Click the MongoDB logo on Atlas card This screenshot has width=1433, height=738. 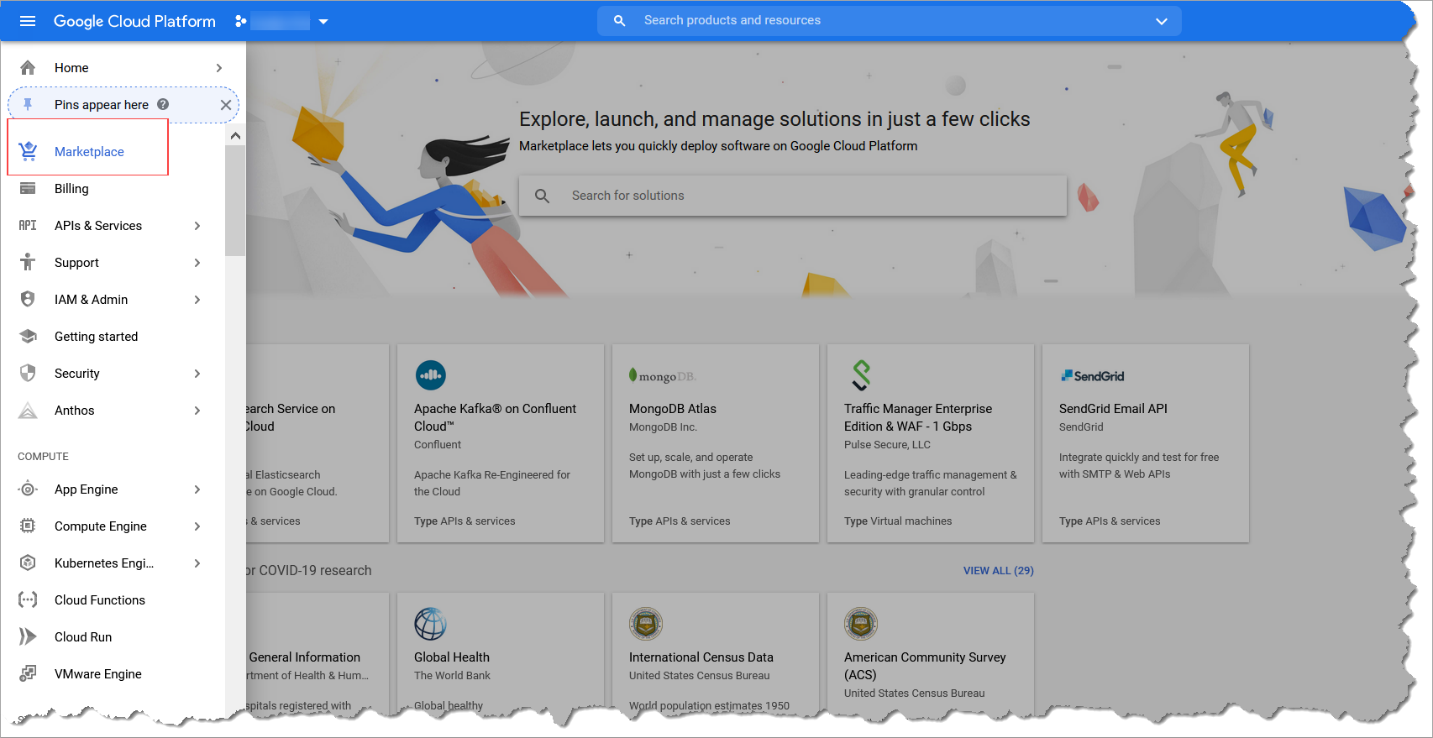click(x=662, y=376)
